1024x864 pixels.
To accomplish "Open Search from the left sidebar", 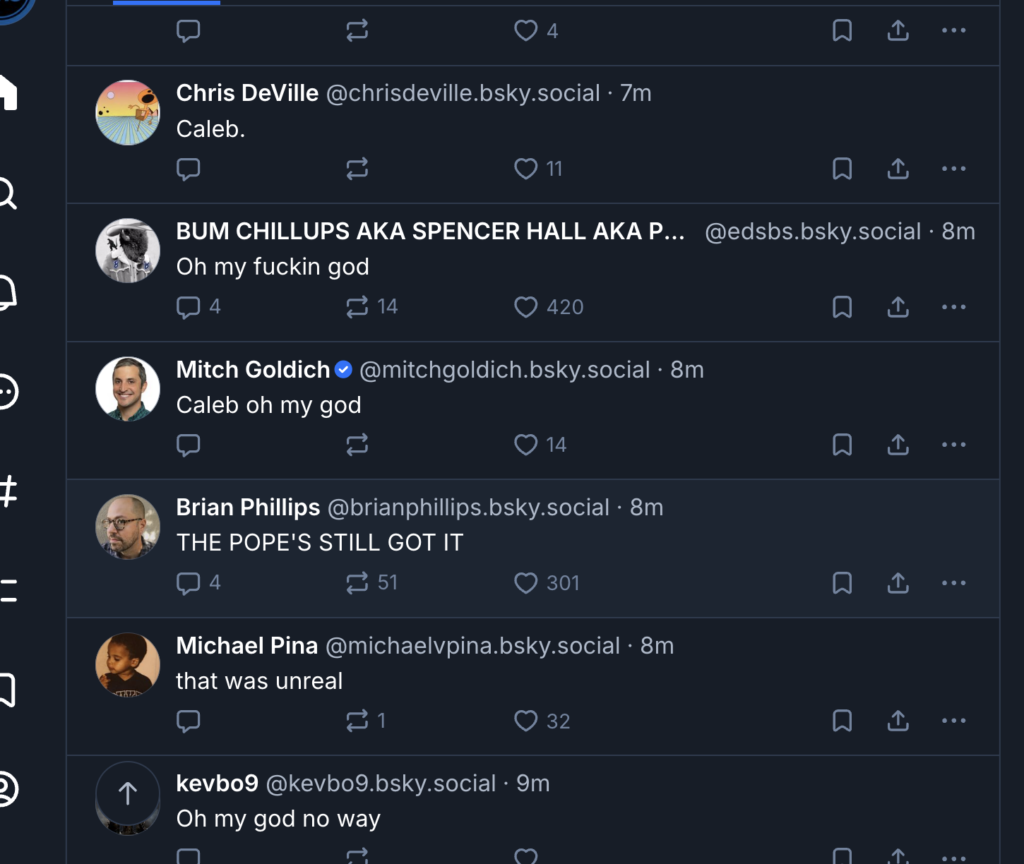I will click(x=6, y=192).
